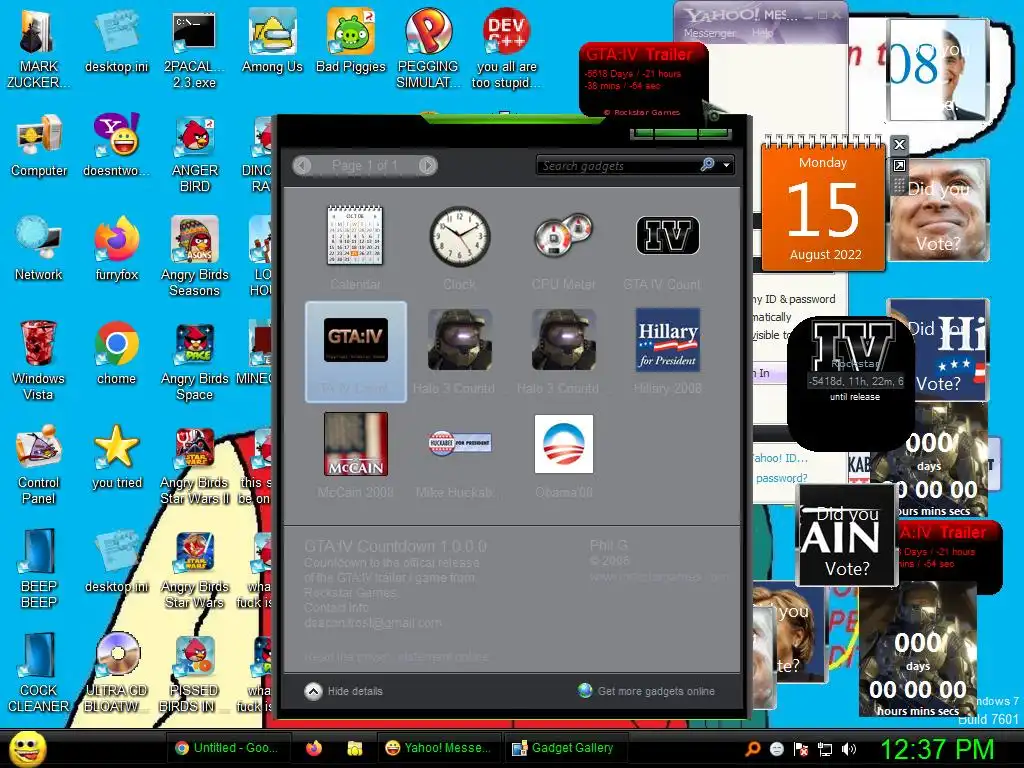Open Firefox from the taskbar
Screen dimensions: 1024x768
tap(313, 748)
